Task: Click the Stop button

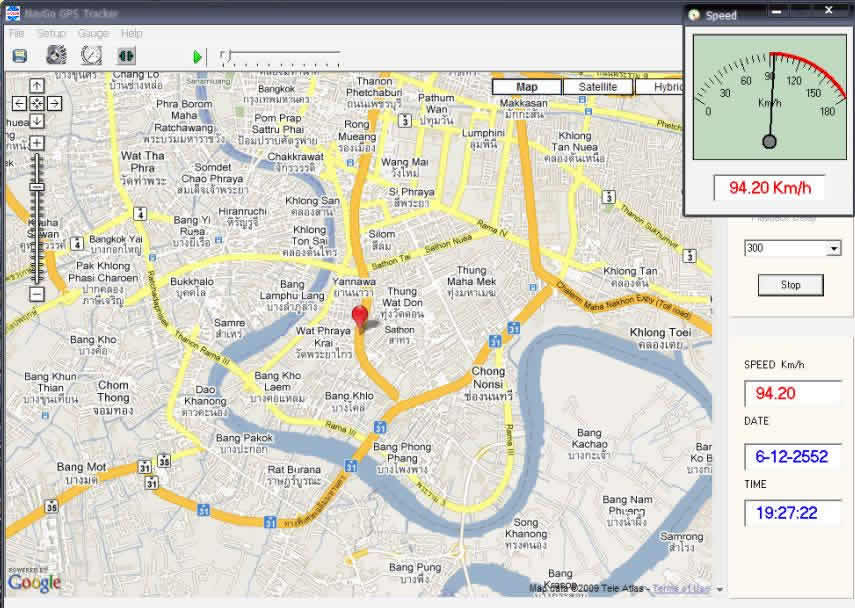Action: pyautogui.click(x=791, y=285)
